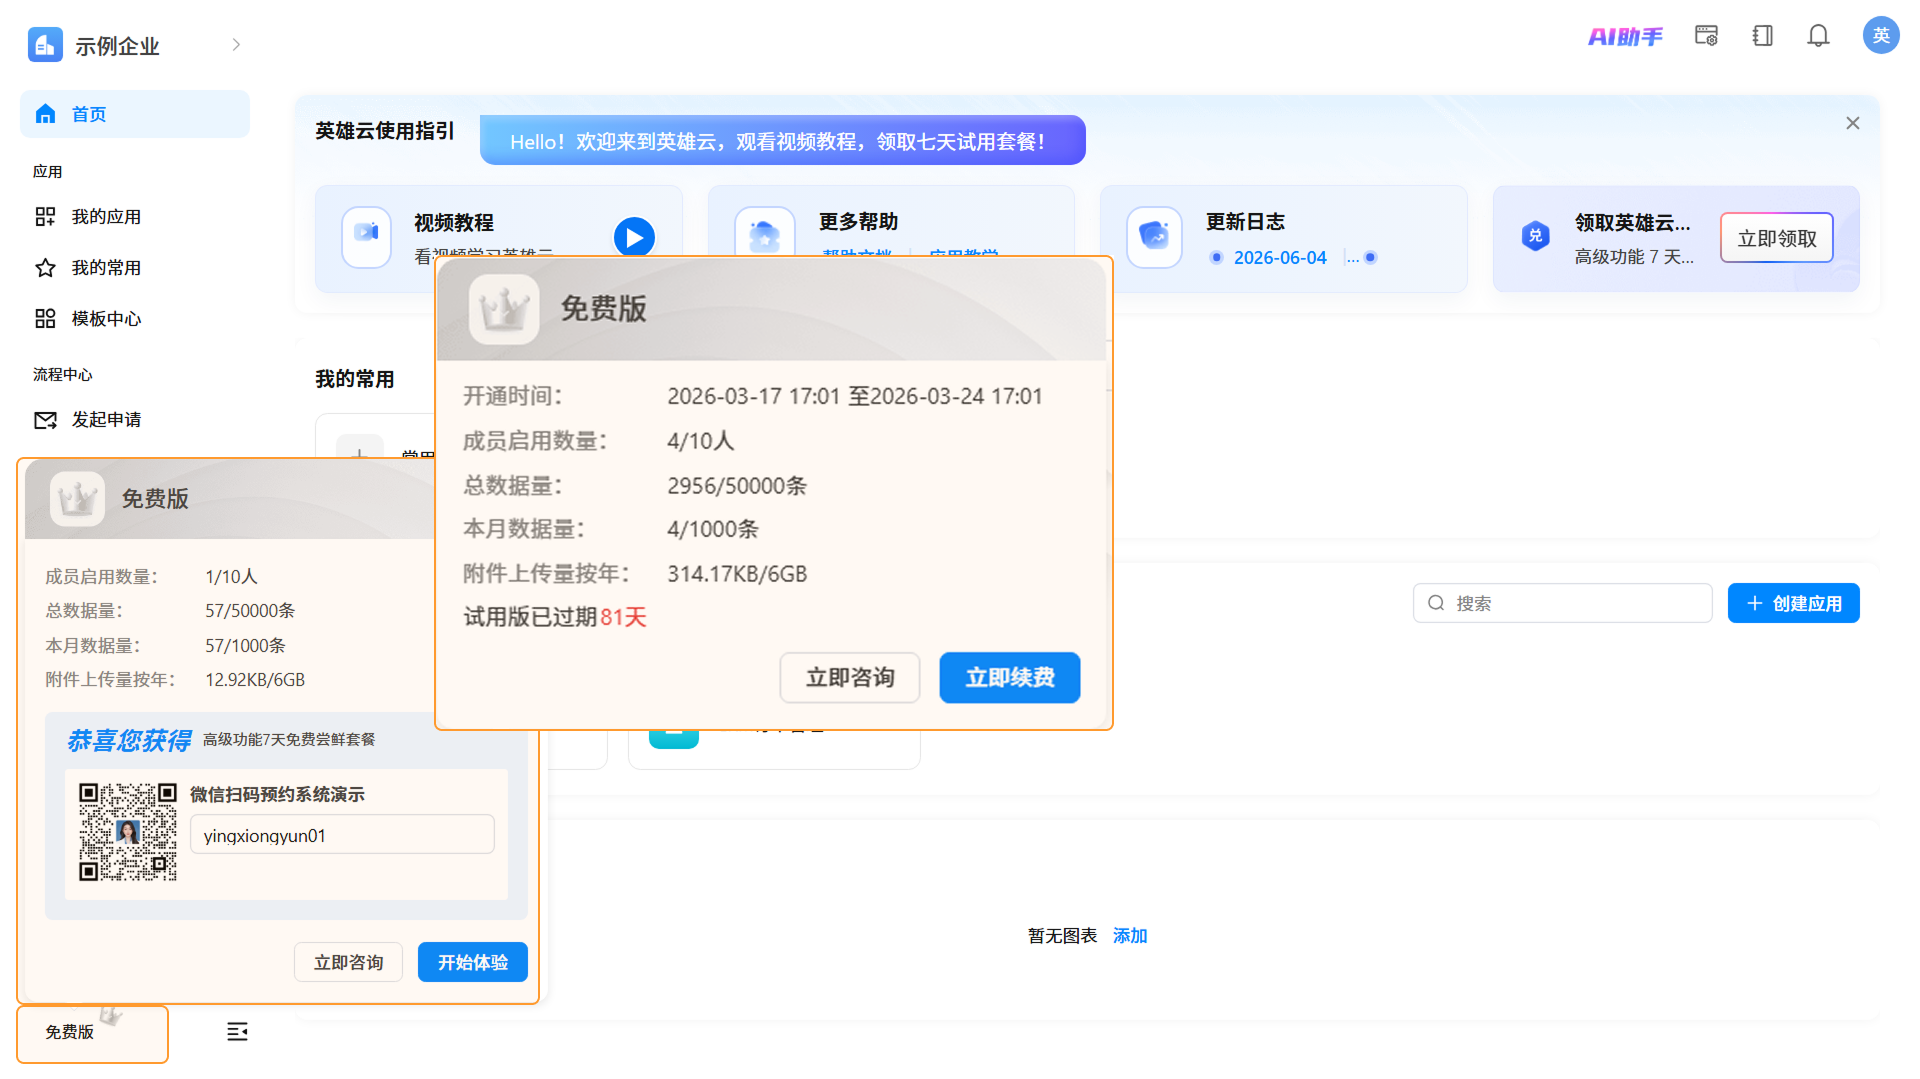Click the 12.92KB/6GB value in the small popup
The width and height of the screenshot is (1920, 1079).
pyautogui.click(x=255, y=680)
